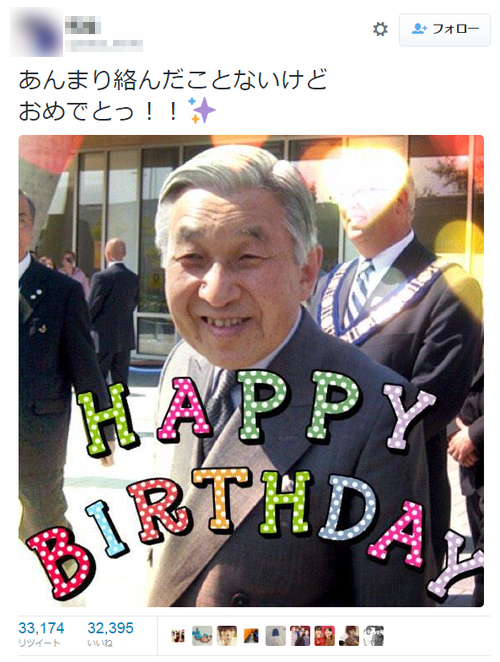This screenshot has width=500, height=662.
Task: Open the blue toy avatar thumbnail
Action: pos(202,636)
